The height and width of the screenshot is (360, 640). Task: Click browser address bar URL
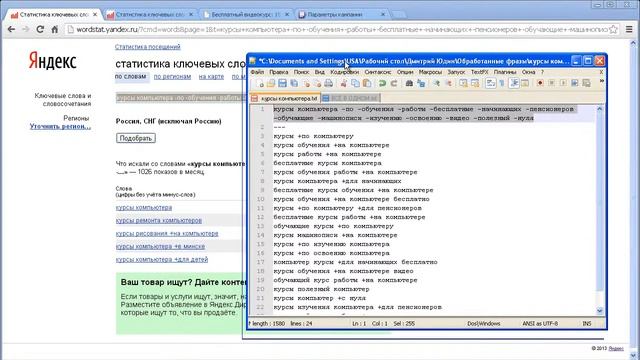point(342,29)
